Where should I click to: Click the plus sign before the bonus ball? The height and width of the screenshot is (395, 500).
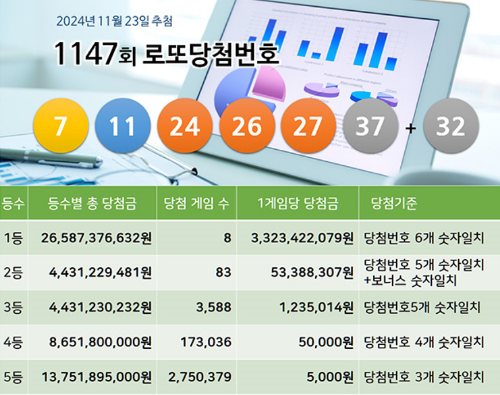click(x=411, y=128)
